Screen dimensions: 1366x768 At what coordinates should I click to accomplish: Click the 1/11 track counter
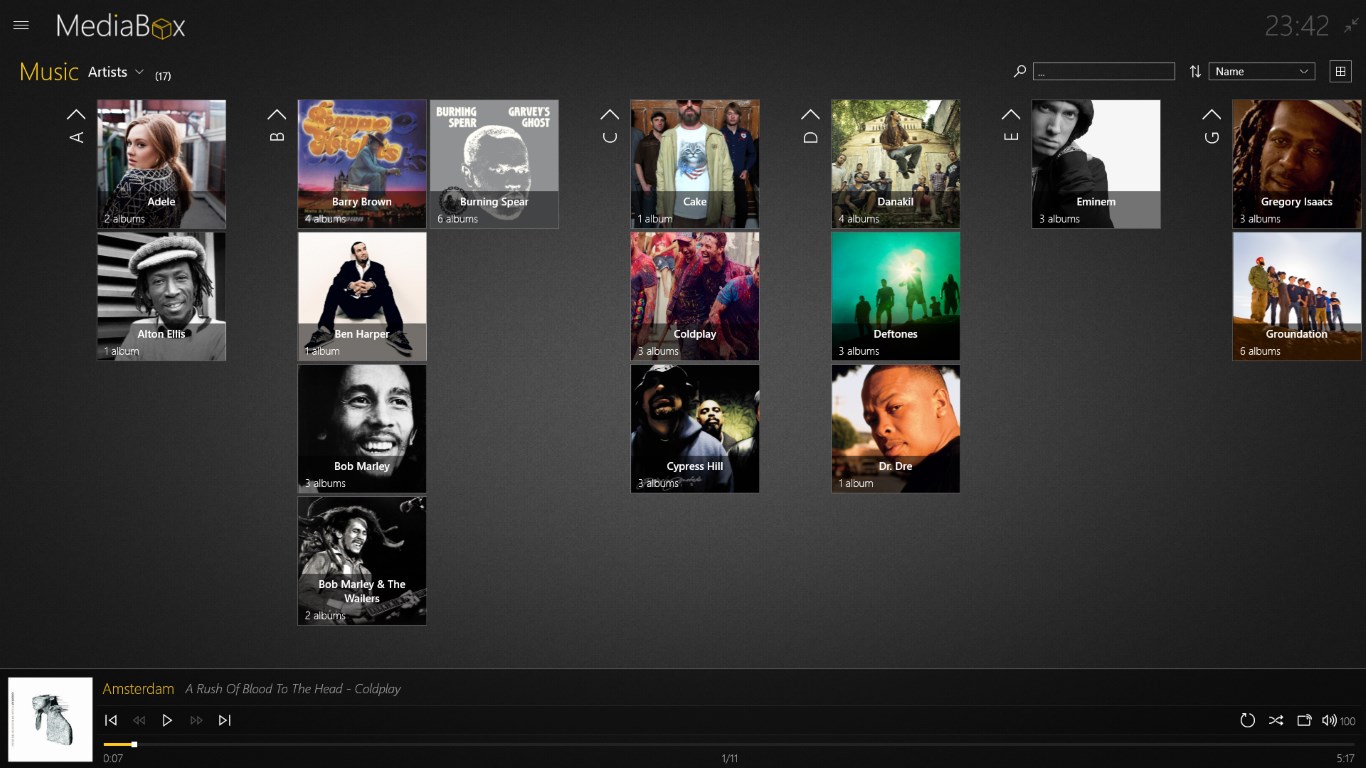[730, 759]
